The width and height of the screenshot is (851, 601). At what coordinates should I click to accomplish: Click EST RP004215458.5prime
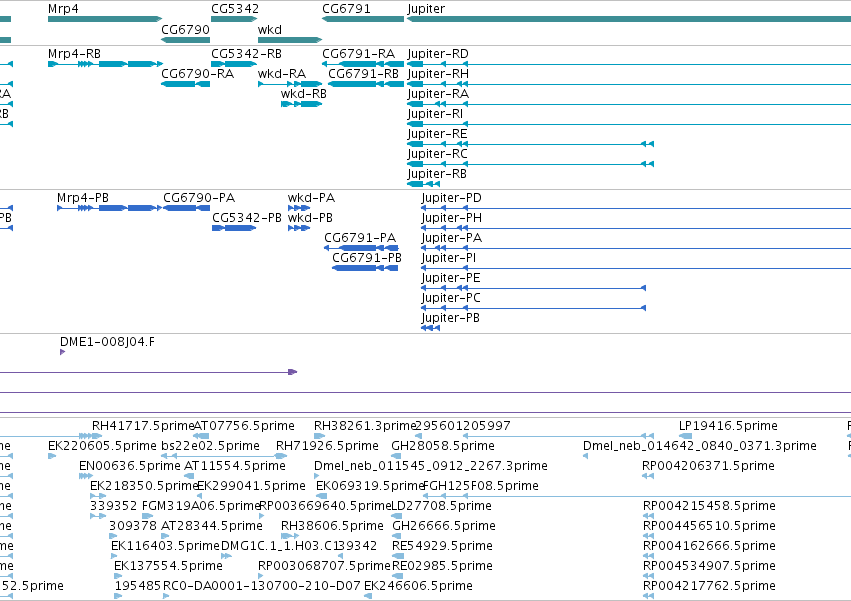(709, 506)
